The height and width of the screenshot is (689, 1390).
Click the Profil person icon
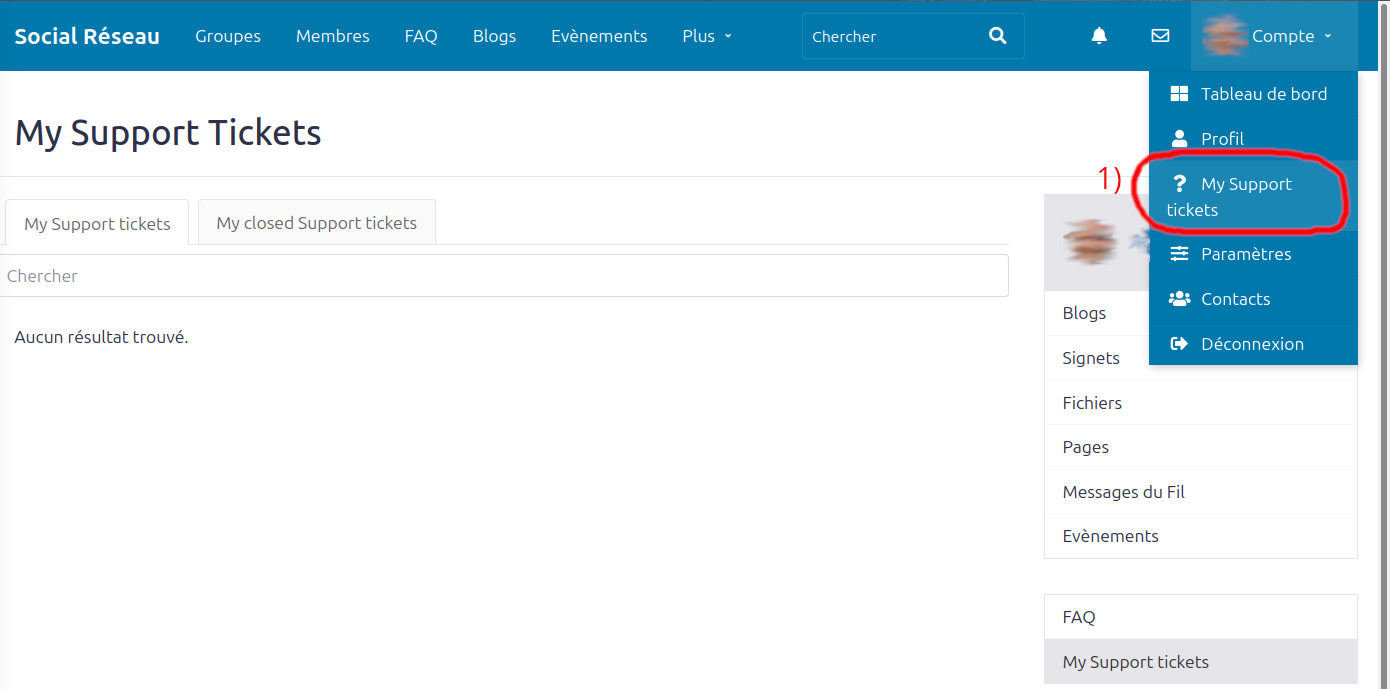click(1179, 139)
